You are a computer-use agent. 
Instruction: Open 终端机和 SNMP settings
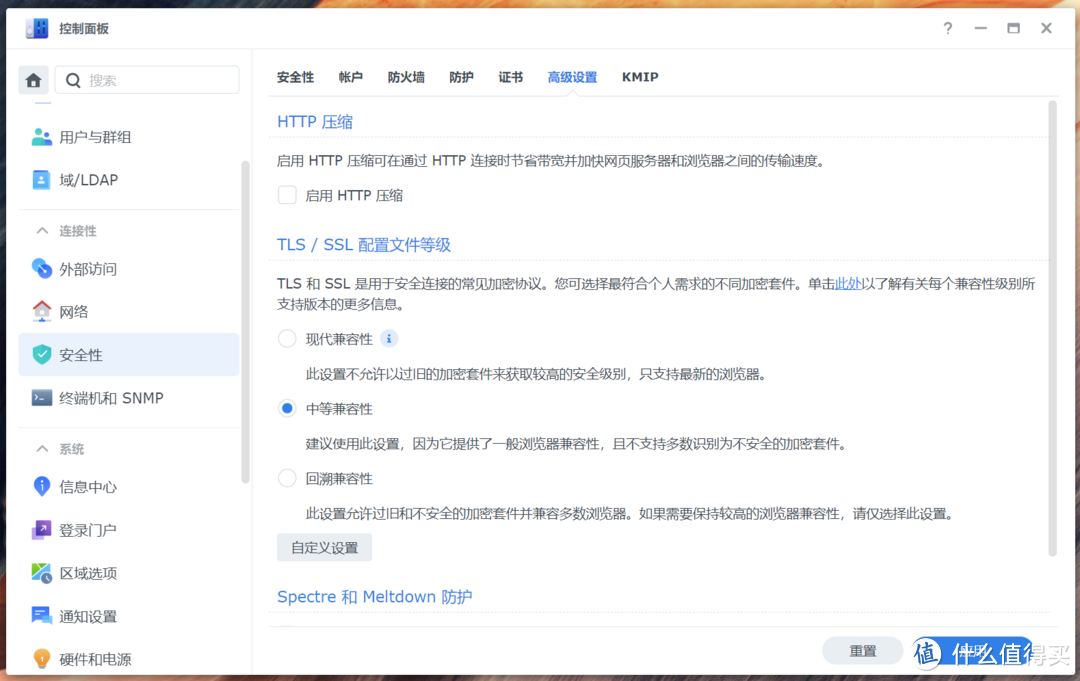pos(113,397)
